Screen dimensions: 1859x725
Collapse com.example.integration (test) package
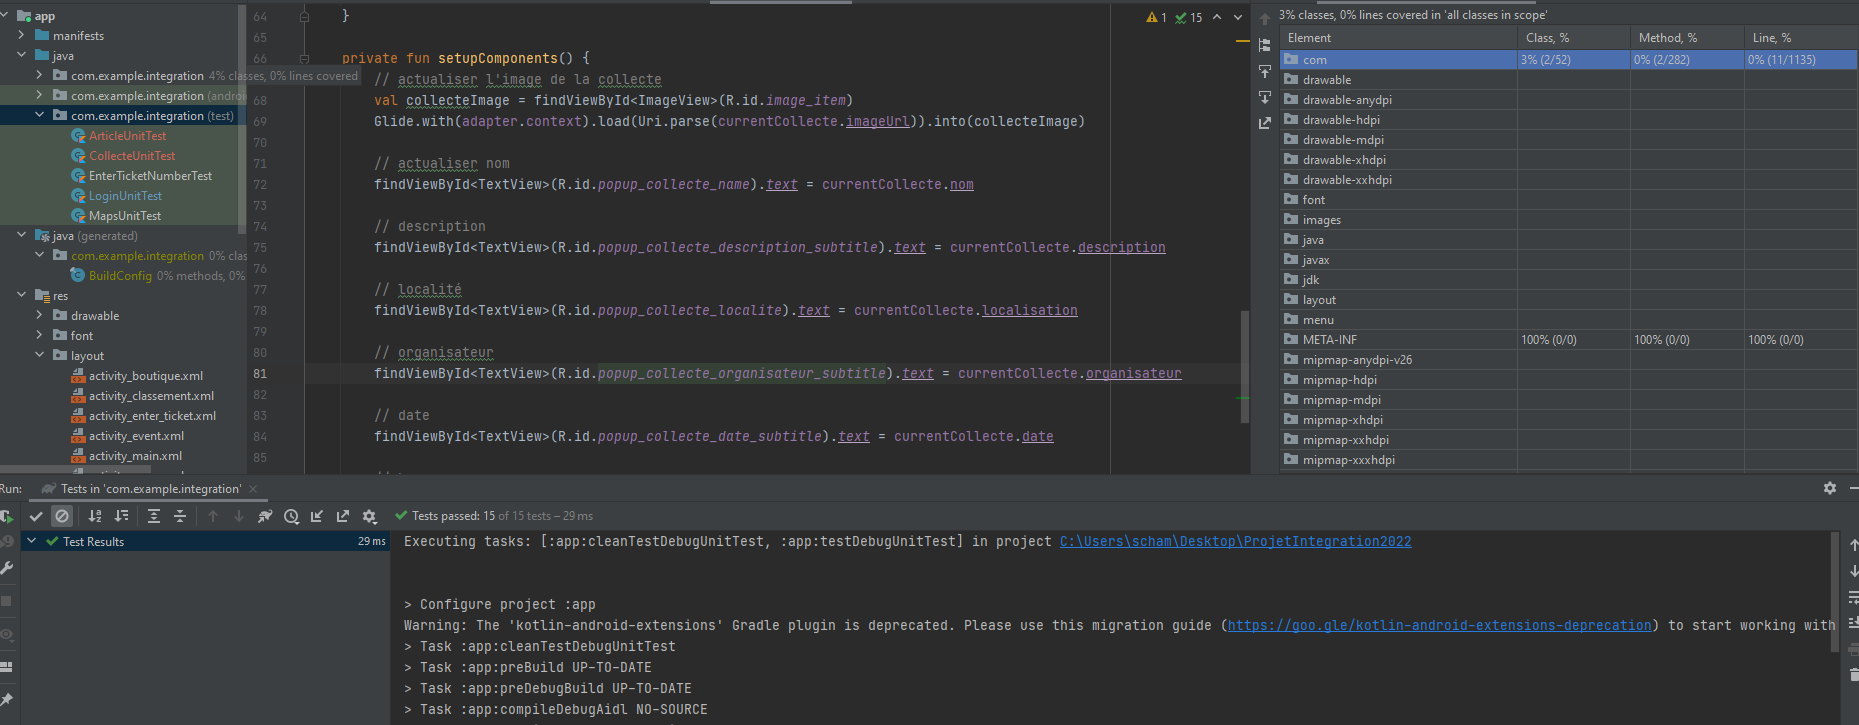[40, 115]
